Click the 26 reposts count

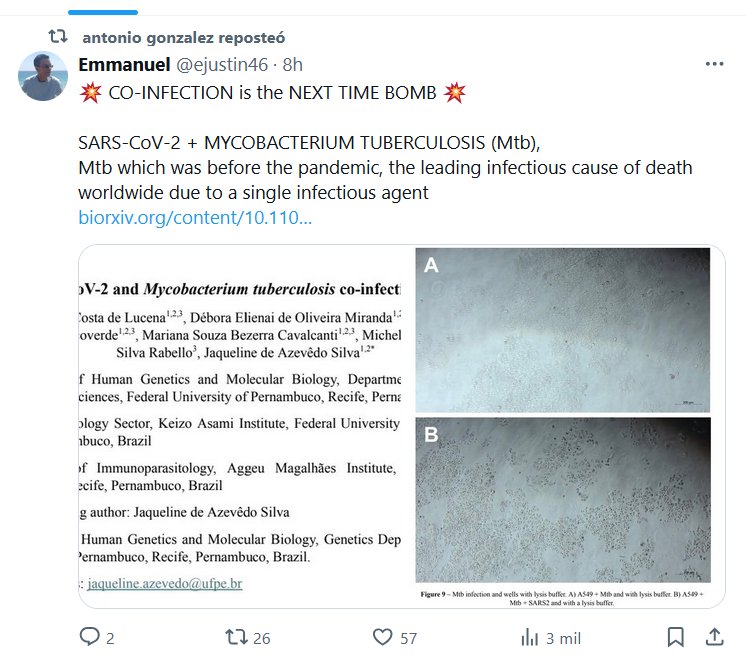click(262, 638)
